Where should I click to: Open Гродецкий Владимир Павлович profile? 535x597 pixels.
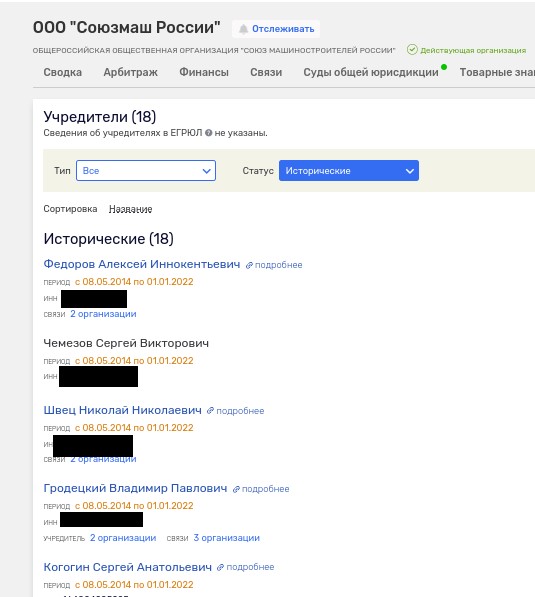click(135, 488)
